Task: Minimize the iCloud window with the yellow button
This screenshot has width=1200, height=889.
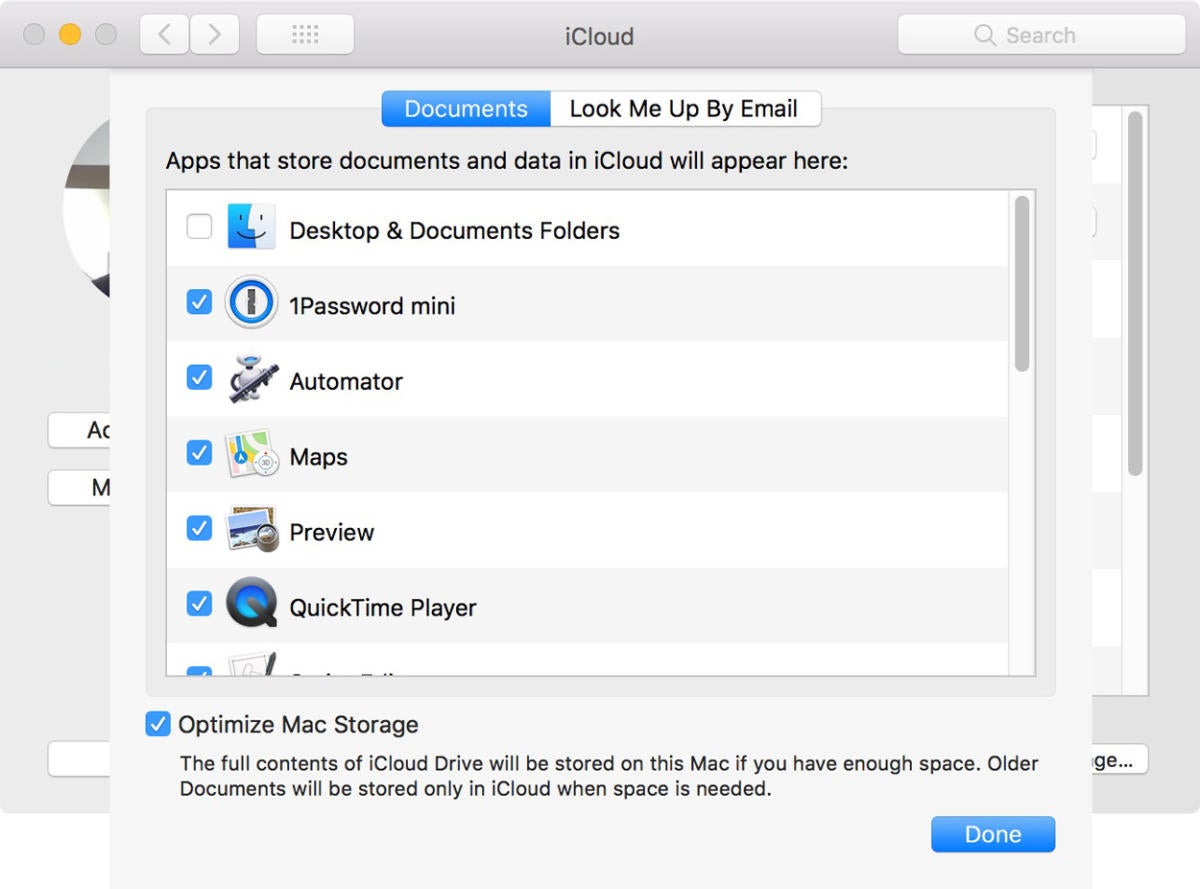Action: pos(70,35)
